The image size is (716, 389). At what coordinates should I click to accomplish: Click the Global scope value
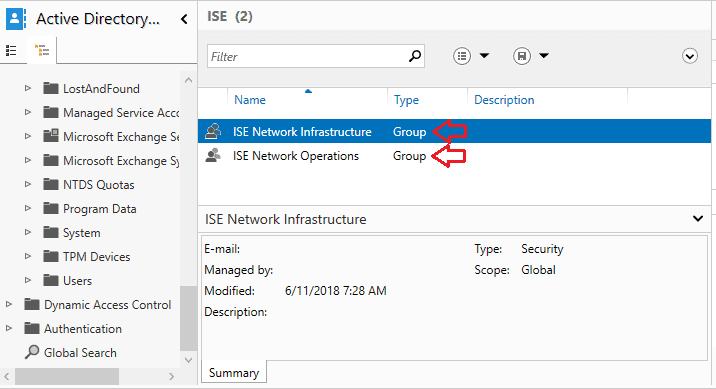coord(538,270)
